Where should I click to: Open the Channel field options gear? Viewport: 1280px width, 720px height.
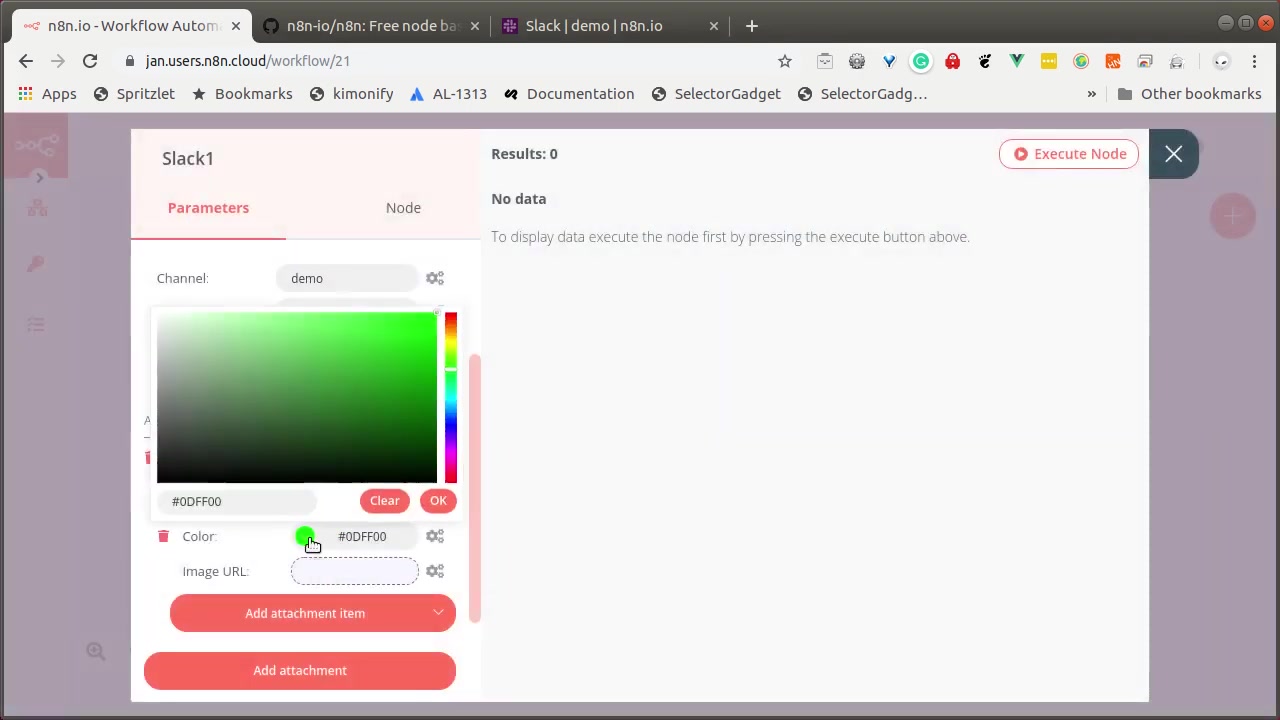(434, 278)
